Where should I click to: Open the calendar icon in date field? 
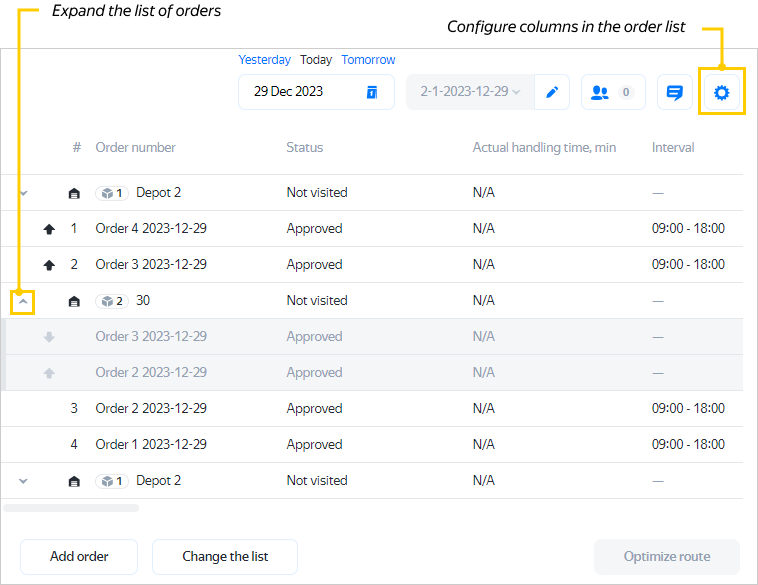click(x=372, y=92)
